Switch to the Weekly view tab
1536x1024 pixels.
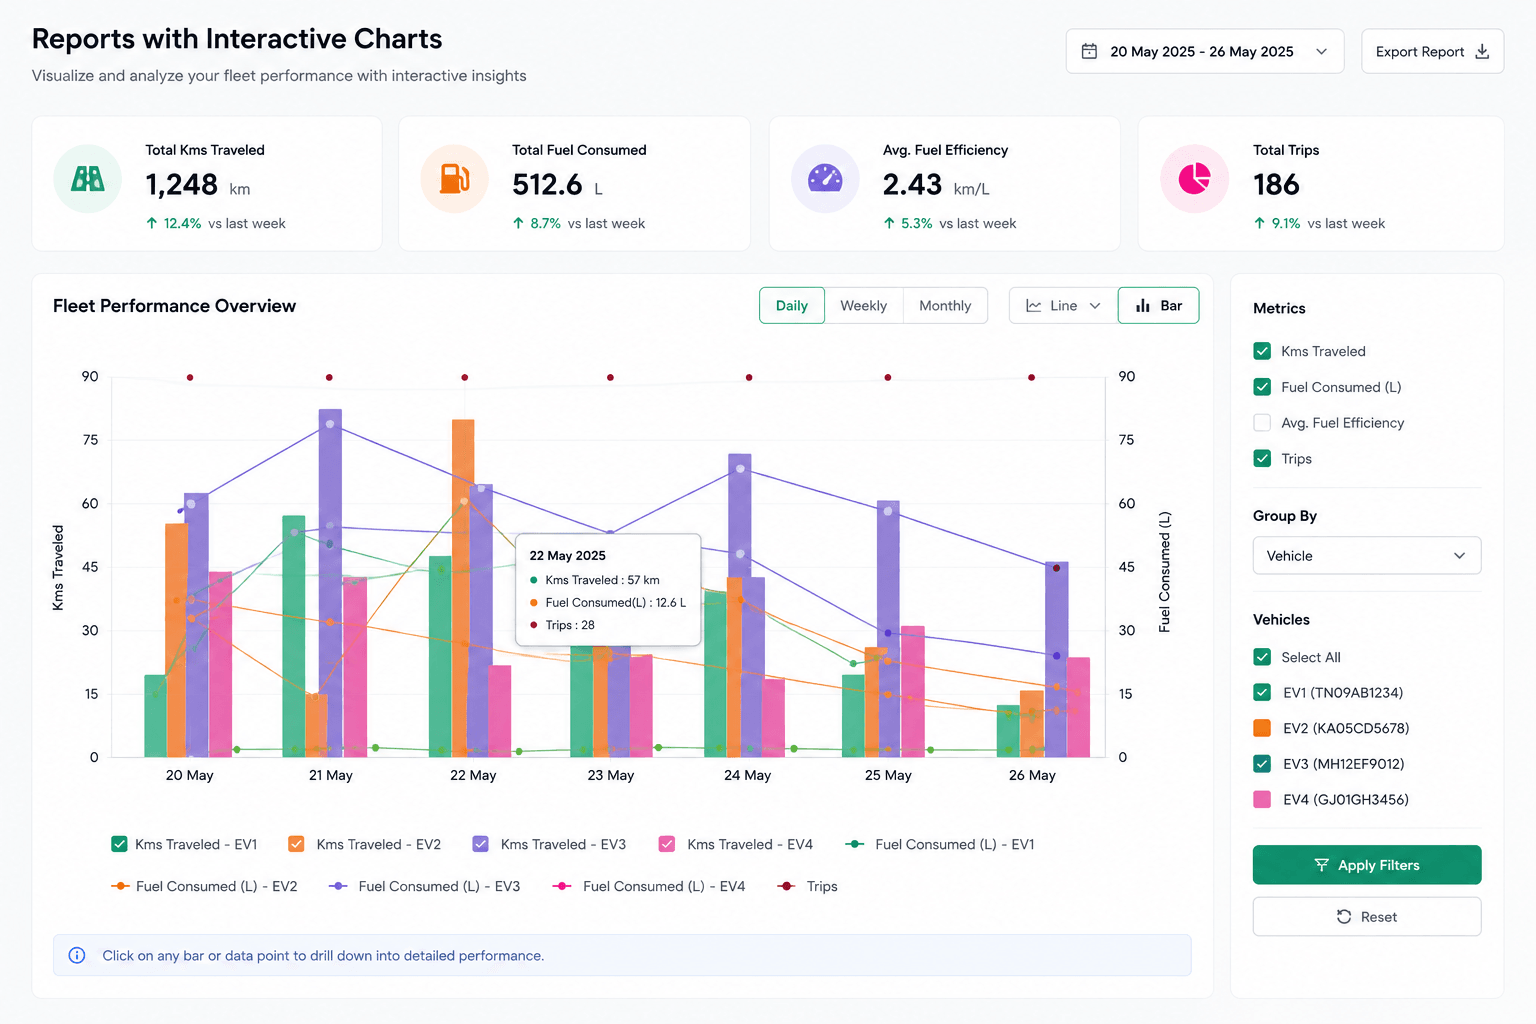point(864,306)
